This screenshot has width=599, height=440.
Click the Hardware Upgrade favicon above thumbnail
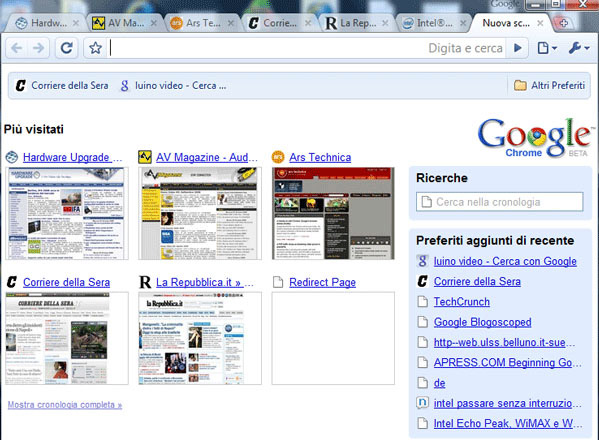(x=12, y=157)
